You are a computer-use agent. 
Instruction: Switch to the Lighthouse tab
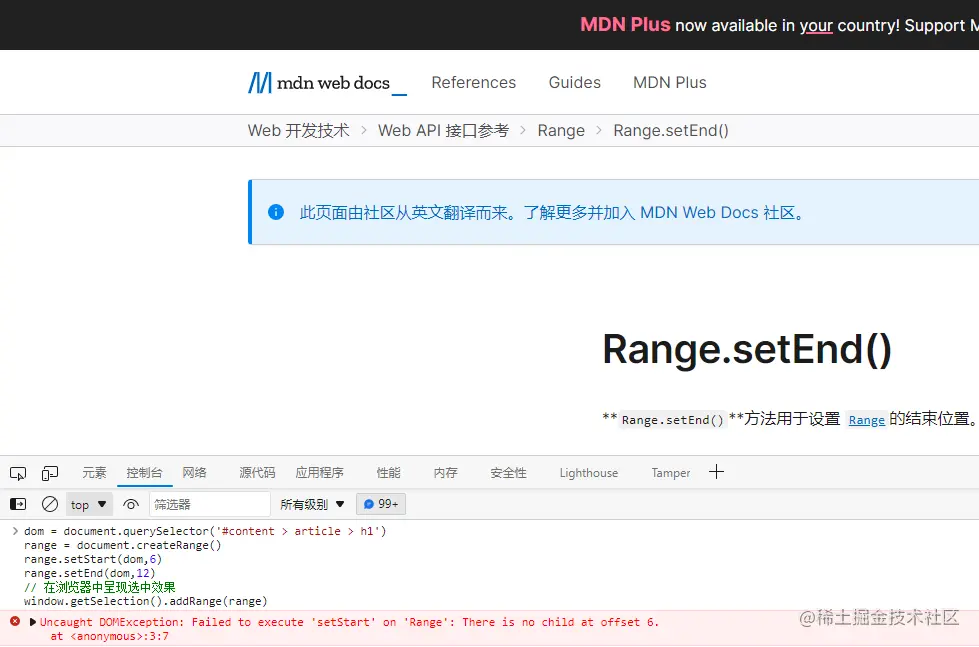click(589, 473)
